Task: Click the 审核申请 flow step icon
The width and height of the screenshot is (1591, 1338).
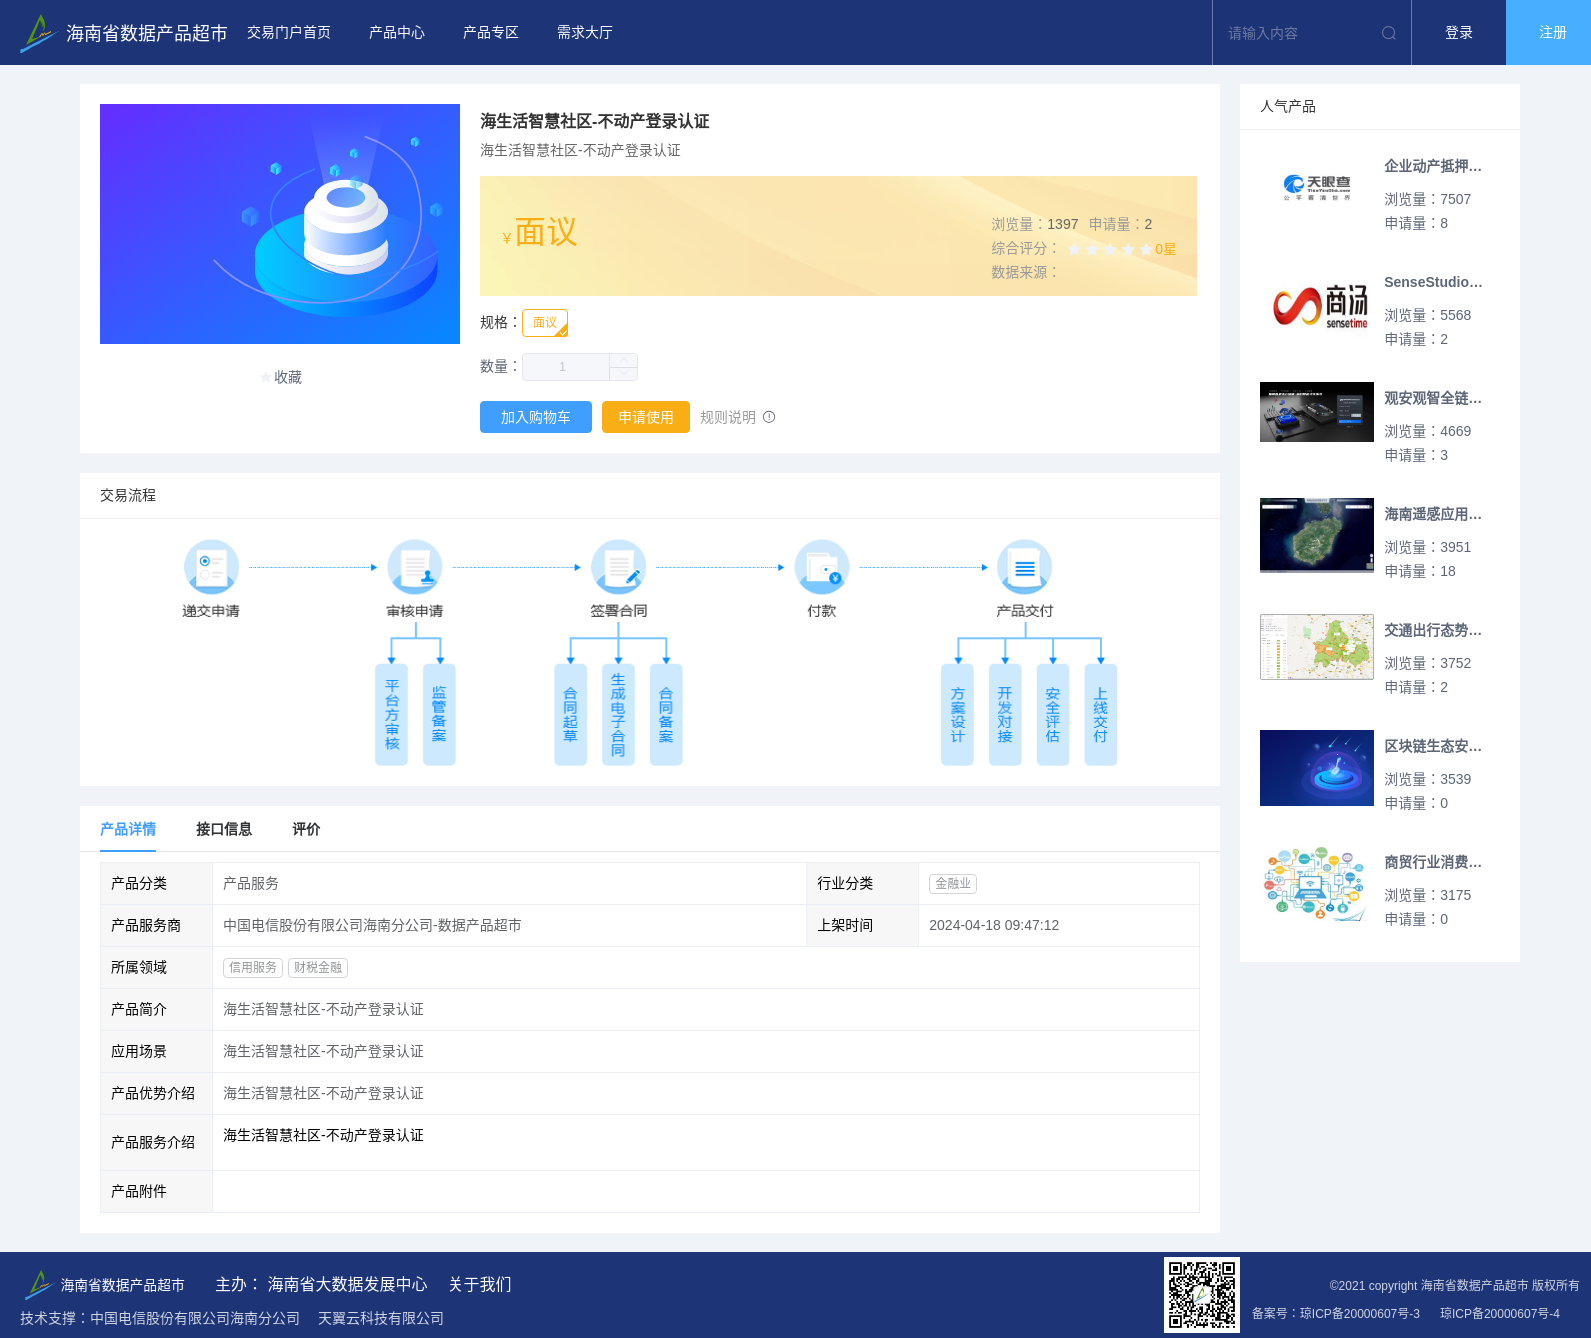Action: [415, 567]
